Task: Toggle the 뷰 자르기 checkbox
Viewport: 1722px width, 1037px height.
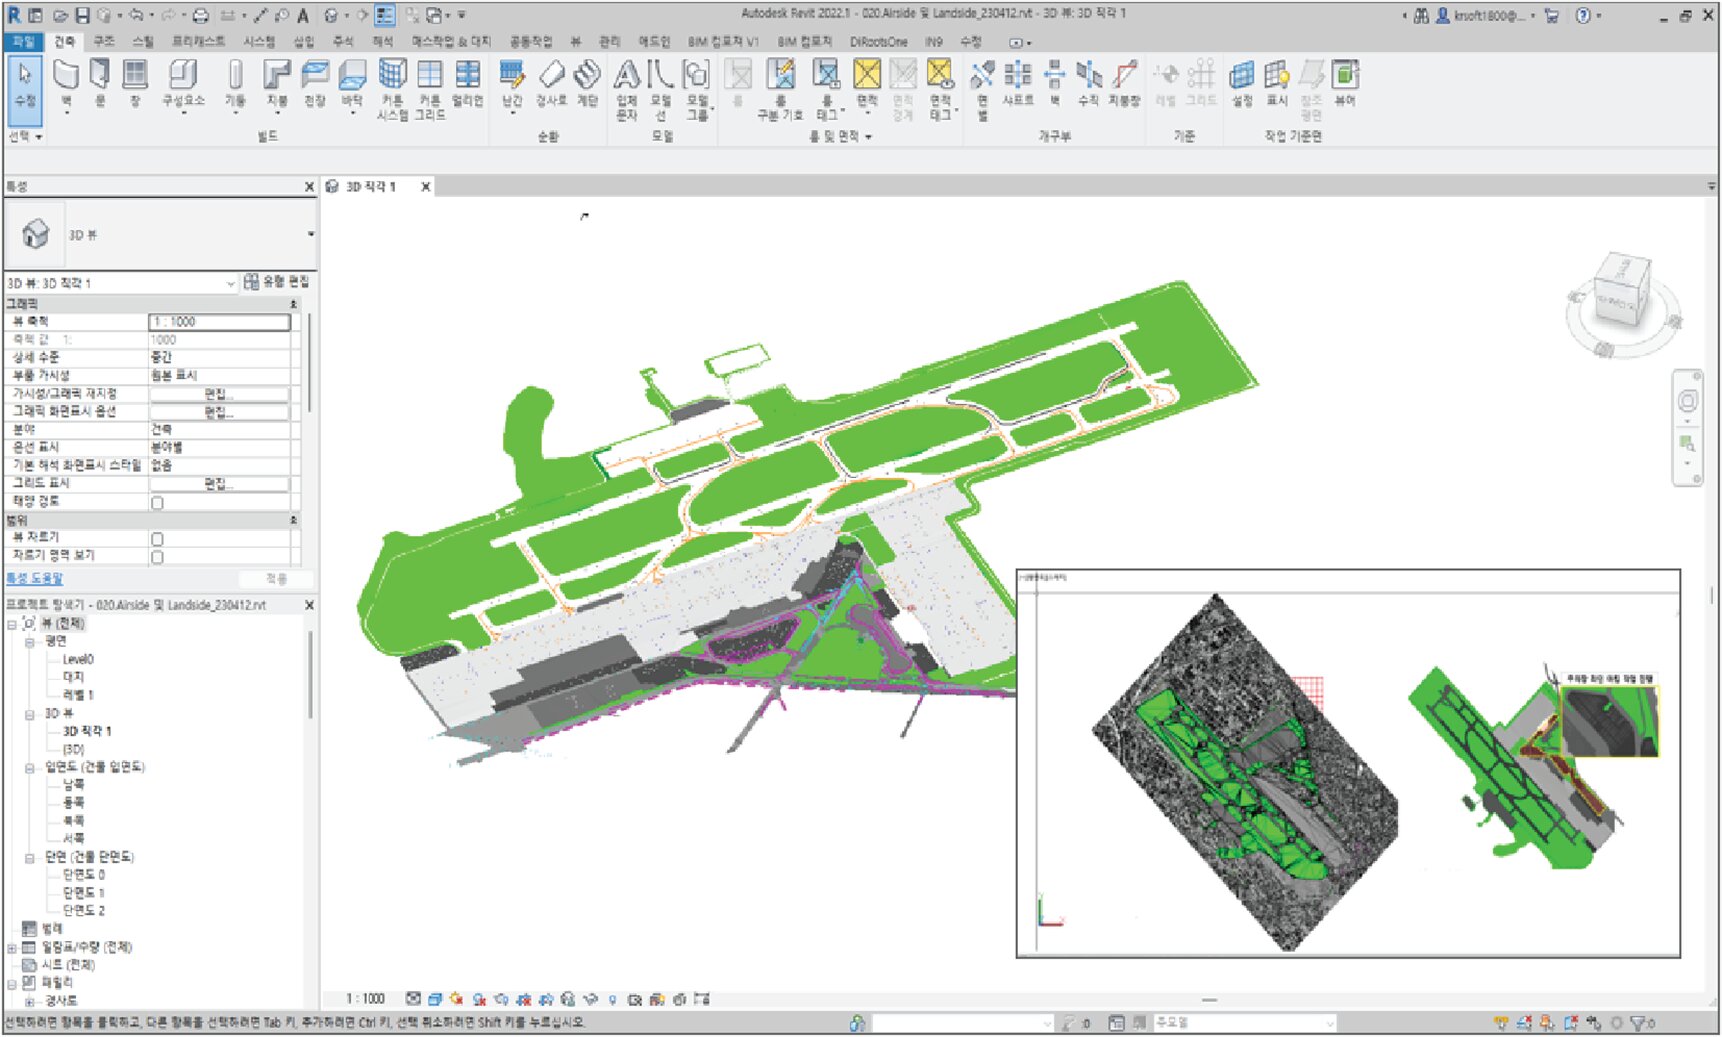Action: pos(157,538)
